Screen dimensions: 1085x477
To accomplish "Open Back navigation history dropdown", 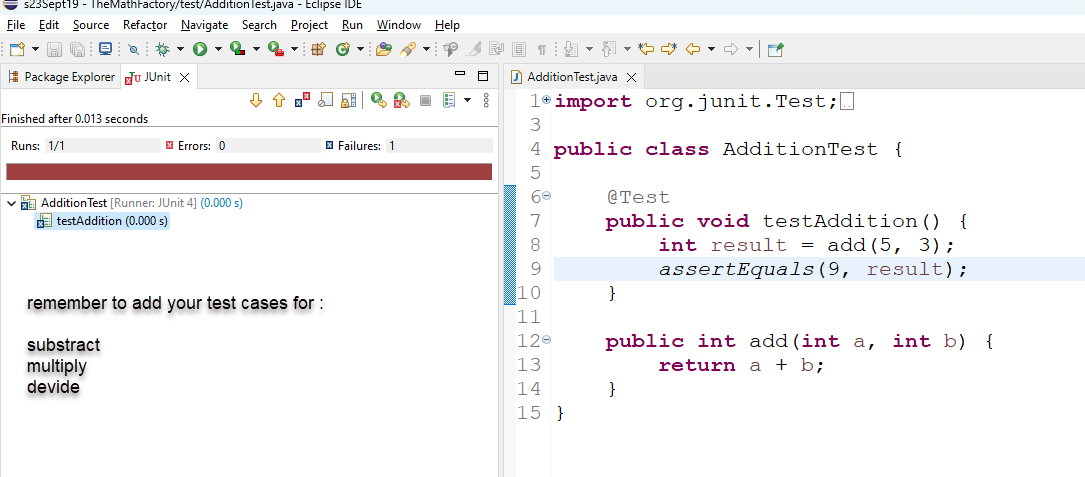I will [711, 49].
